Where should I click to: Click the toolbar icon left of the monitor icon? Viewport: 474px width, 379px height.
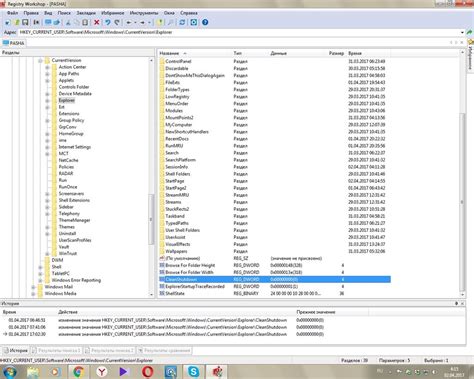(36, 22)
